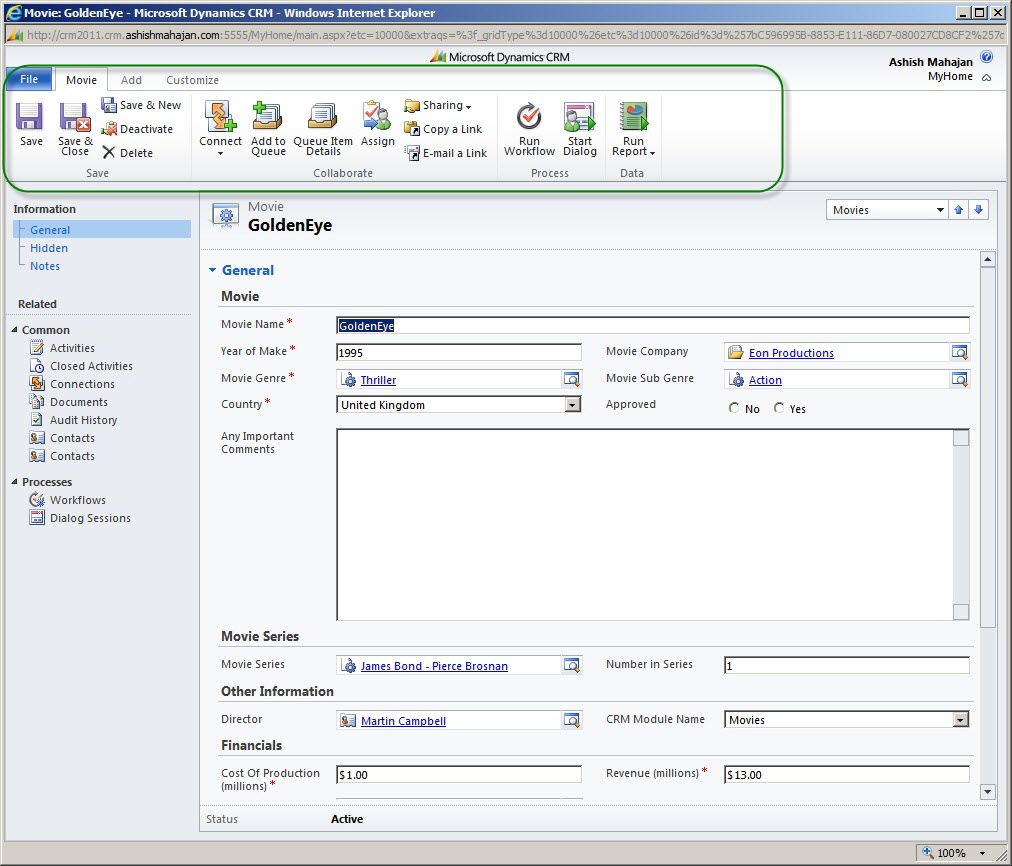
Task: Open Documents in sidebar
Action: (68, 402)
